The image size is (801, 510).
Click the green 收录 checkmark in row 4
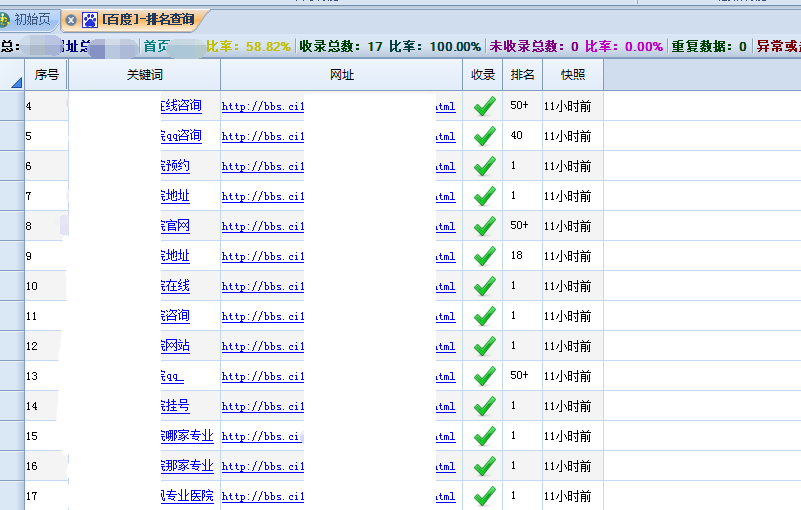(484, 106)
